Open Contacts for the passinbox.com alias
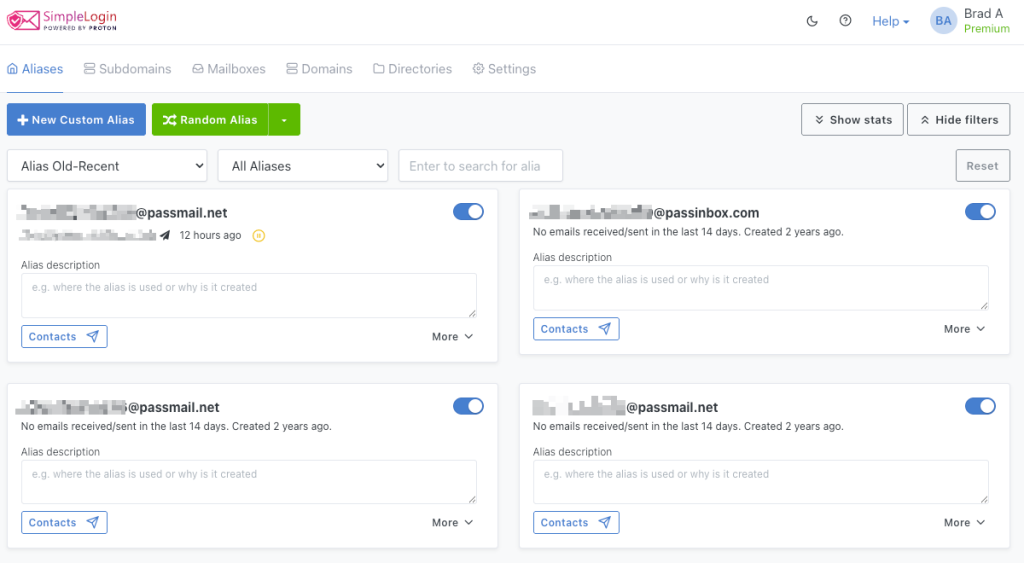Viewport: 1024px width, 563px height. pos(576,329)
